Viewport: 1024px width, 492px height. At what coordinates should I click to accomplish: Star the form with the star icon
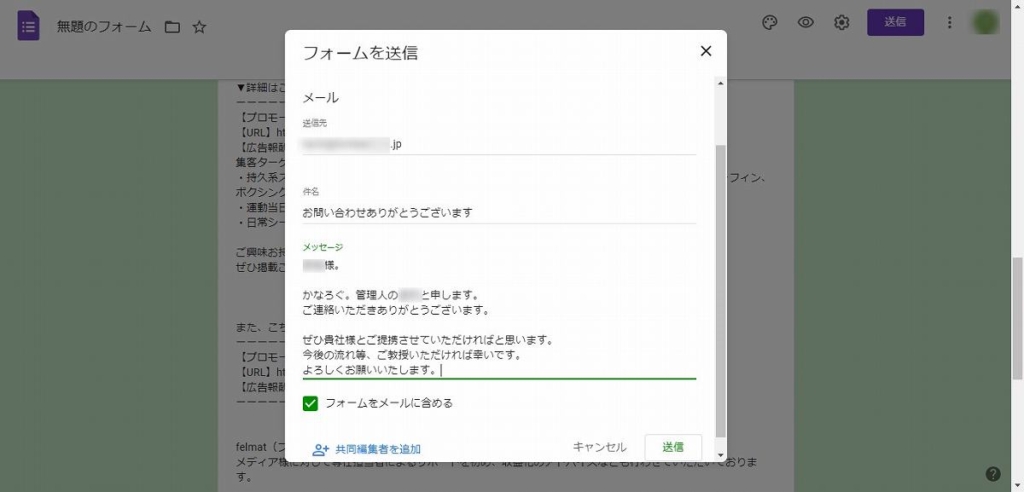(199, 27)
